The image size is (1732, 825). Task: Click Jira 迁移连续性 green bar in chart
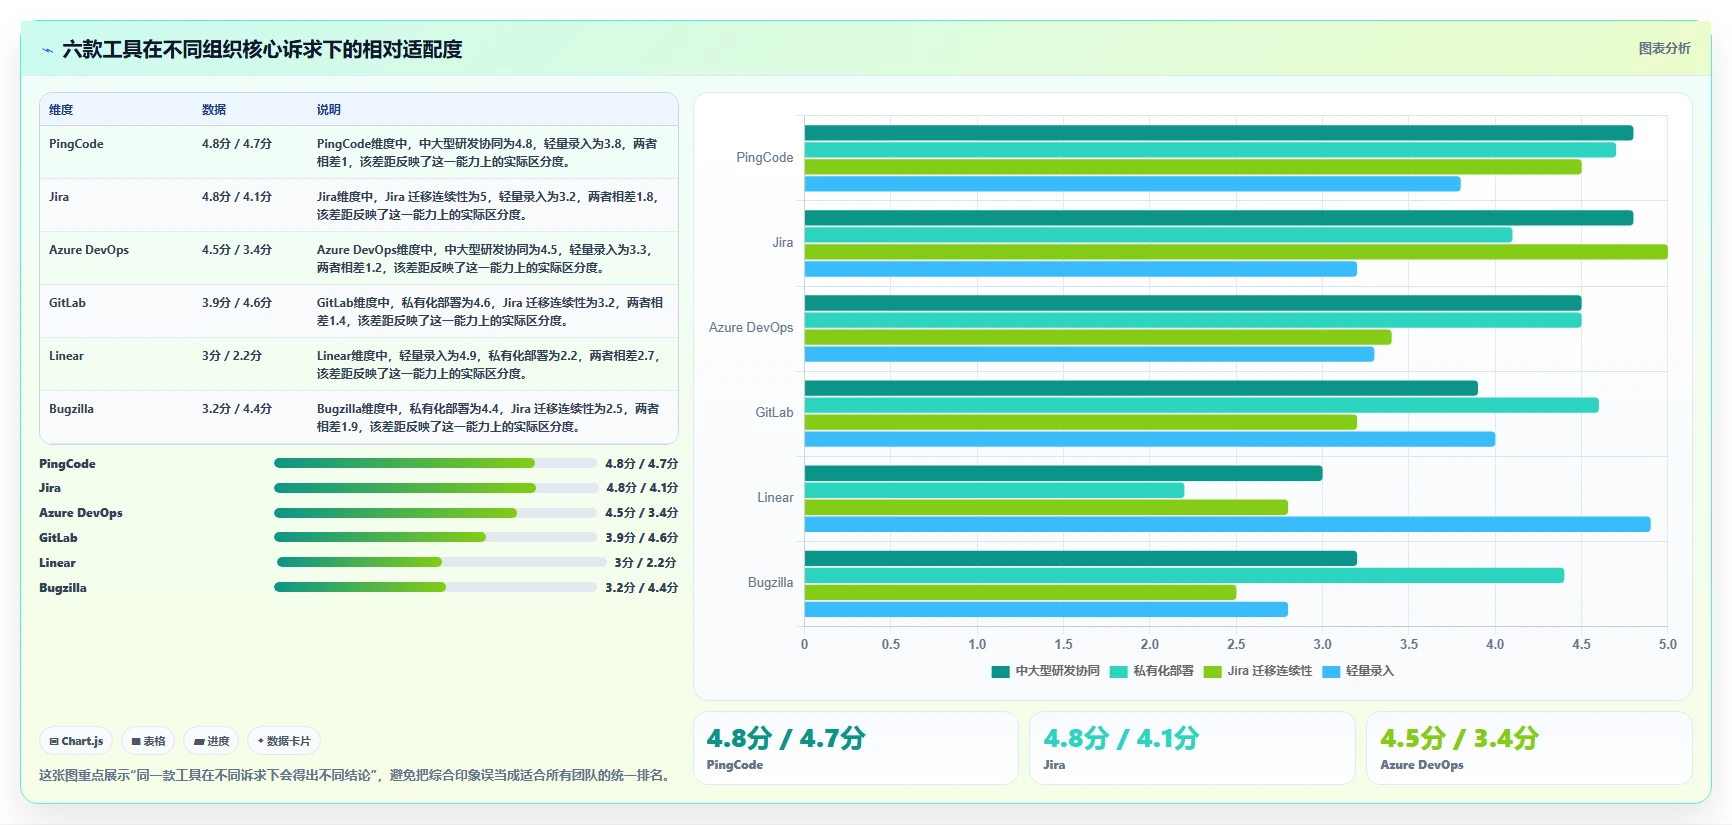[x=1236, y=252]
